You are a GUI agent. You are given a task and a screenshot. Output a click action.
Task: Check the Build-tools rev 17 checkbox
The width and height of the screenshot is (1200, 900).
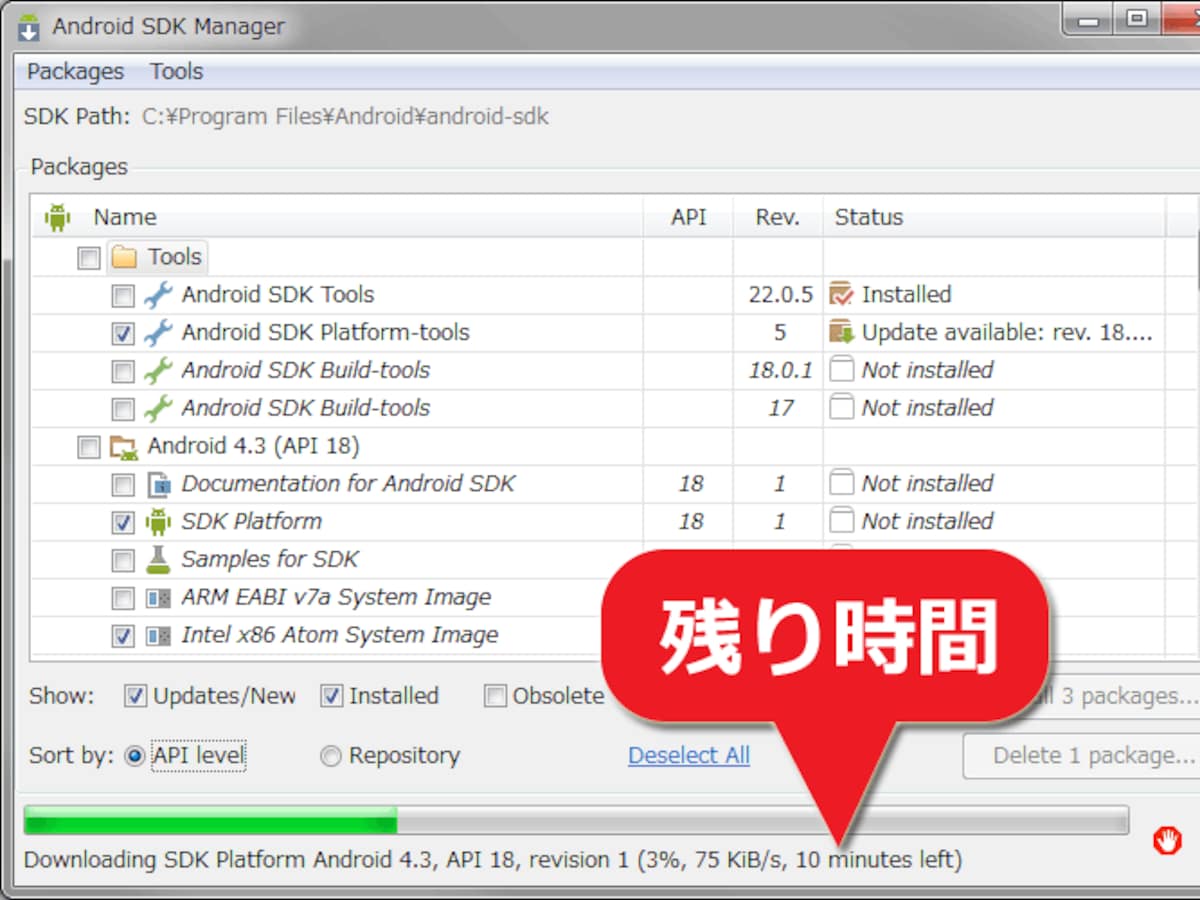[x=122, y=409]
